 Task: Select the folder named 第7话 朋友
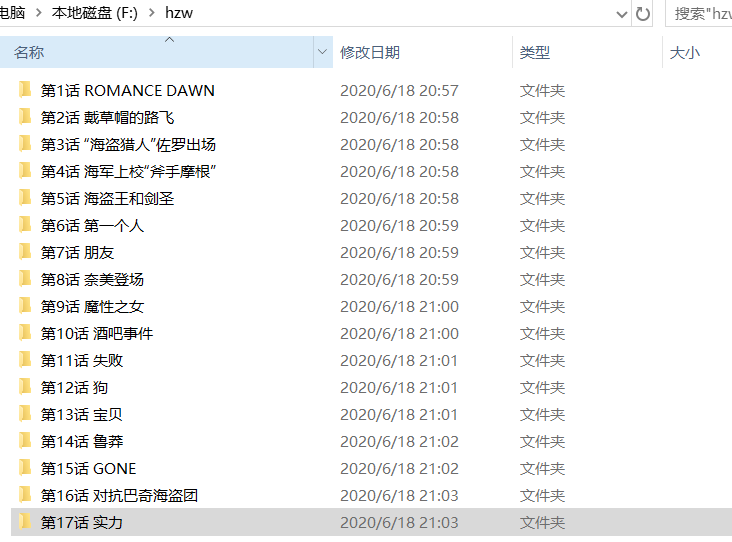click(x=77, y=253)
